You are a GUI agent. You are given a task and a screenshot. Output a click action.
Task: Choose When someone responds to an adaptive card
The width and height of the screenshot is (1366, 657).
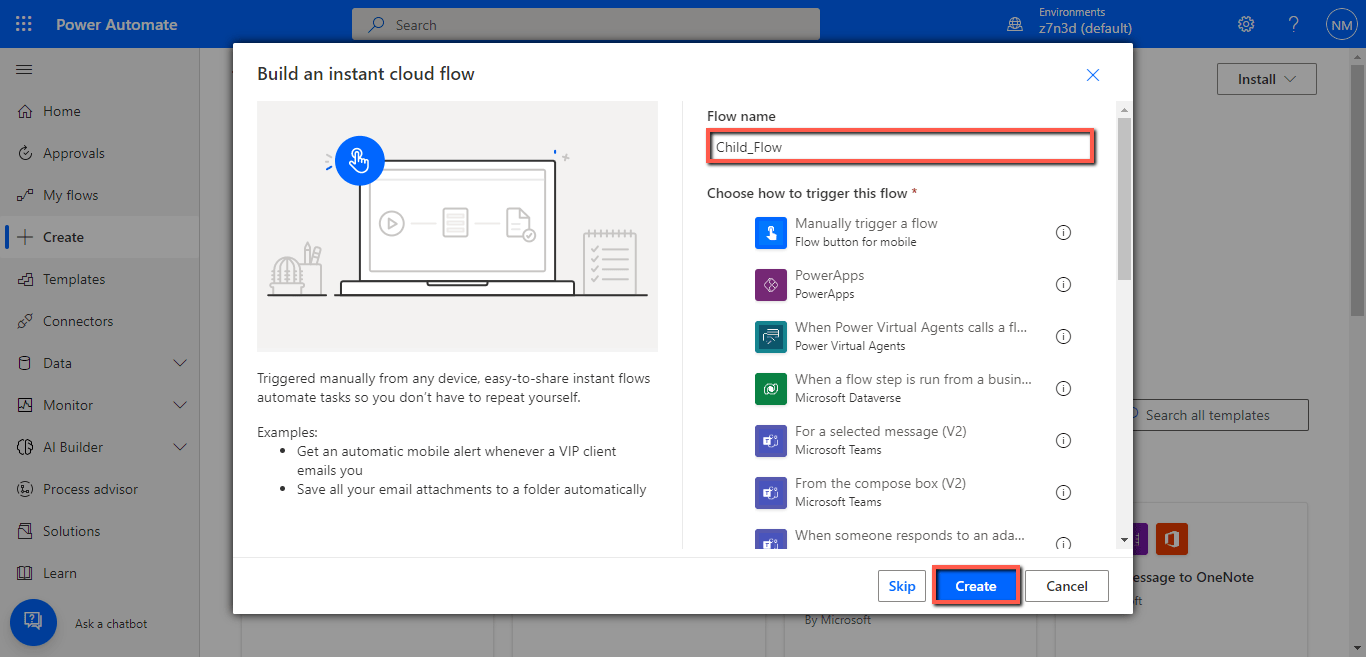(913, 538)
